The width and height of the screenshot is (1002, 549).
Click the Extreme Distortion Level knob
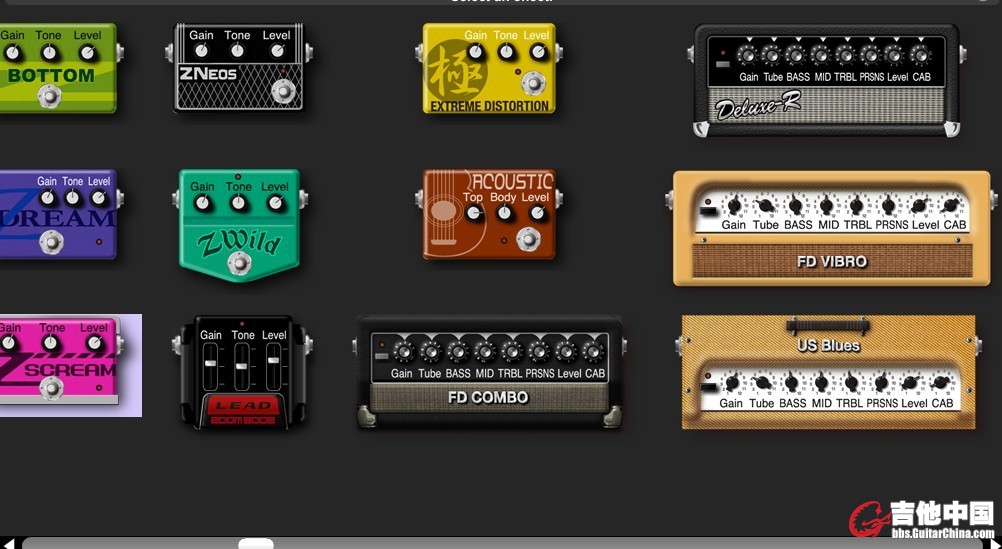[538, 52]
